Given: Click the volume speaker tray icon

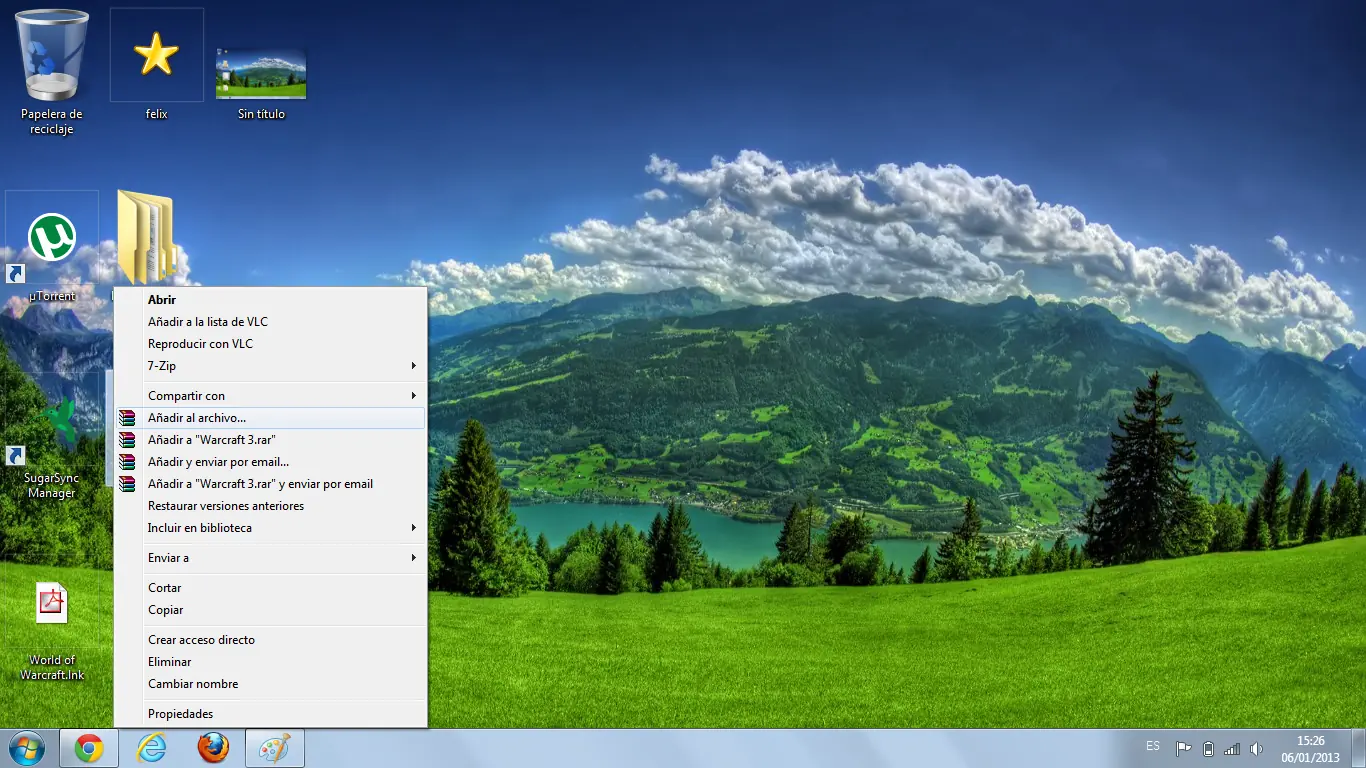Looking at the screenshot, I should tap(1256, 749).
